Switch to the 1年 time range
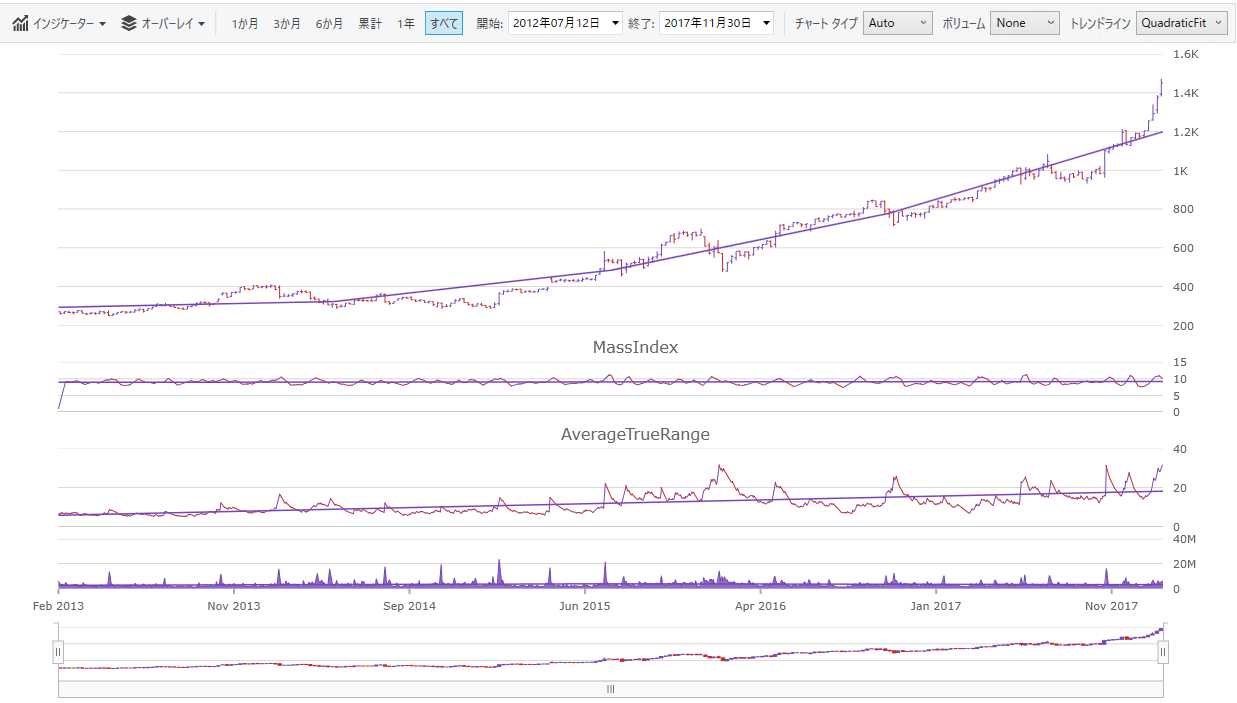 406,22
